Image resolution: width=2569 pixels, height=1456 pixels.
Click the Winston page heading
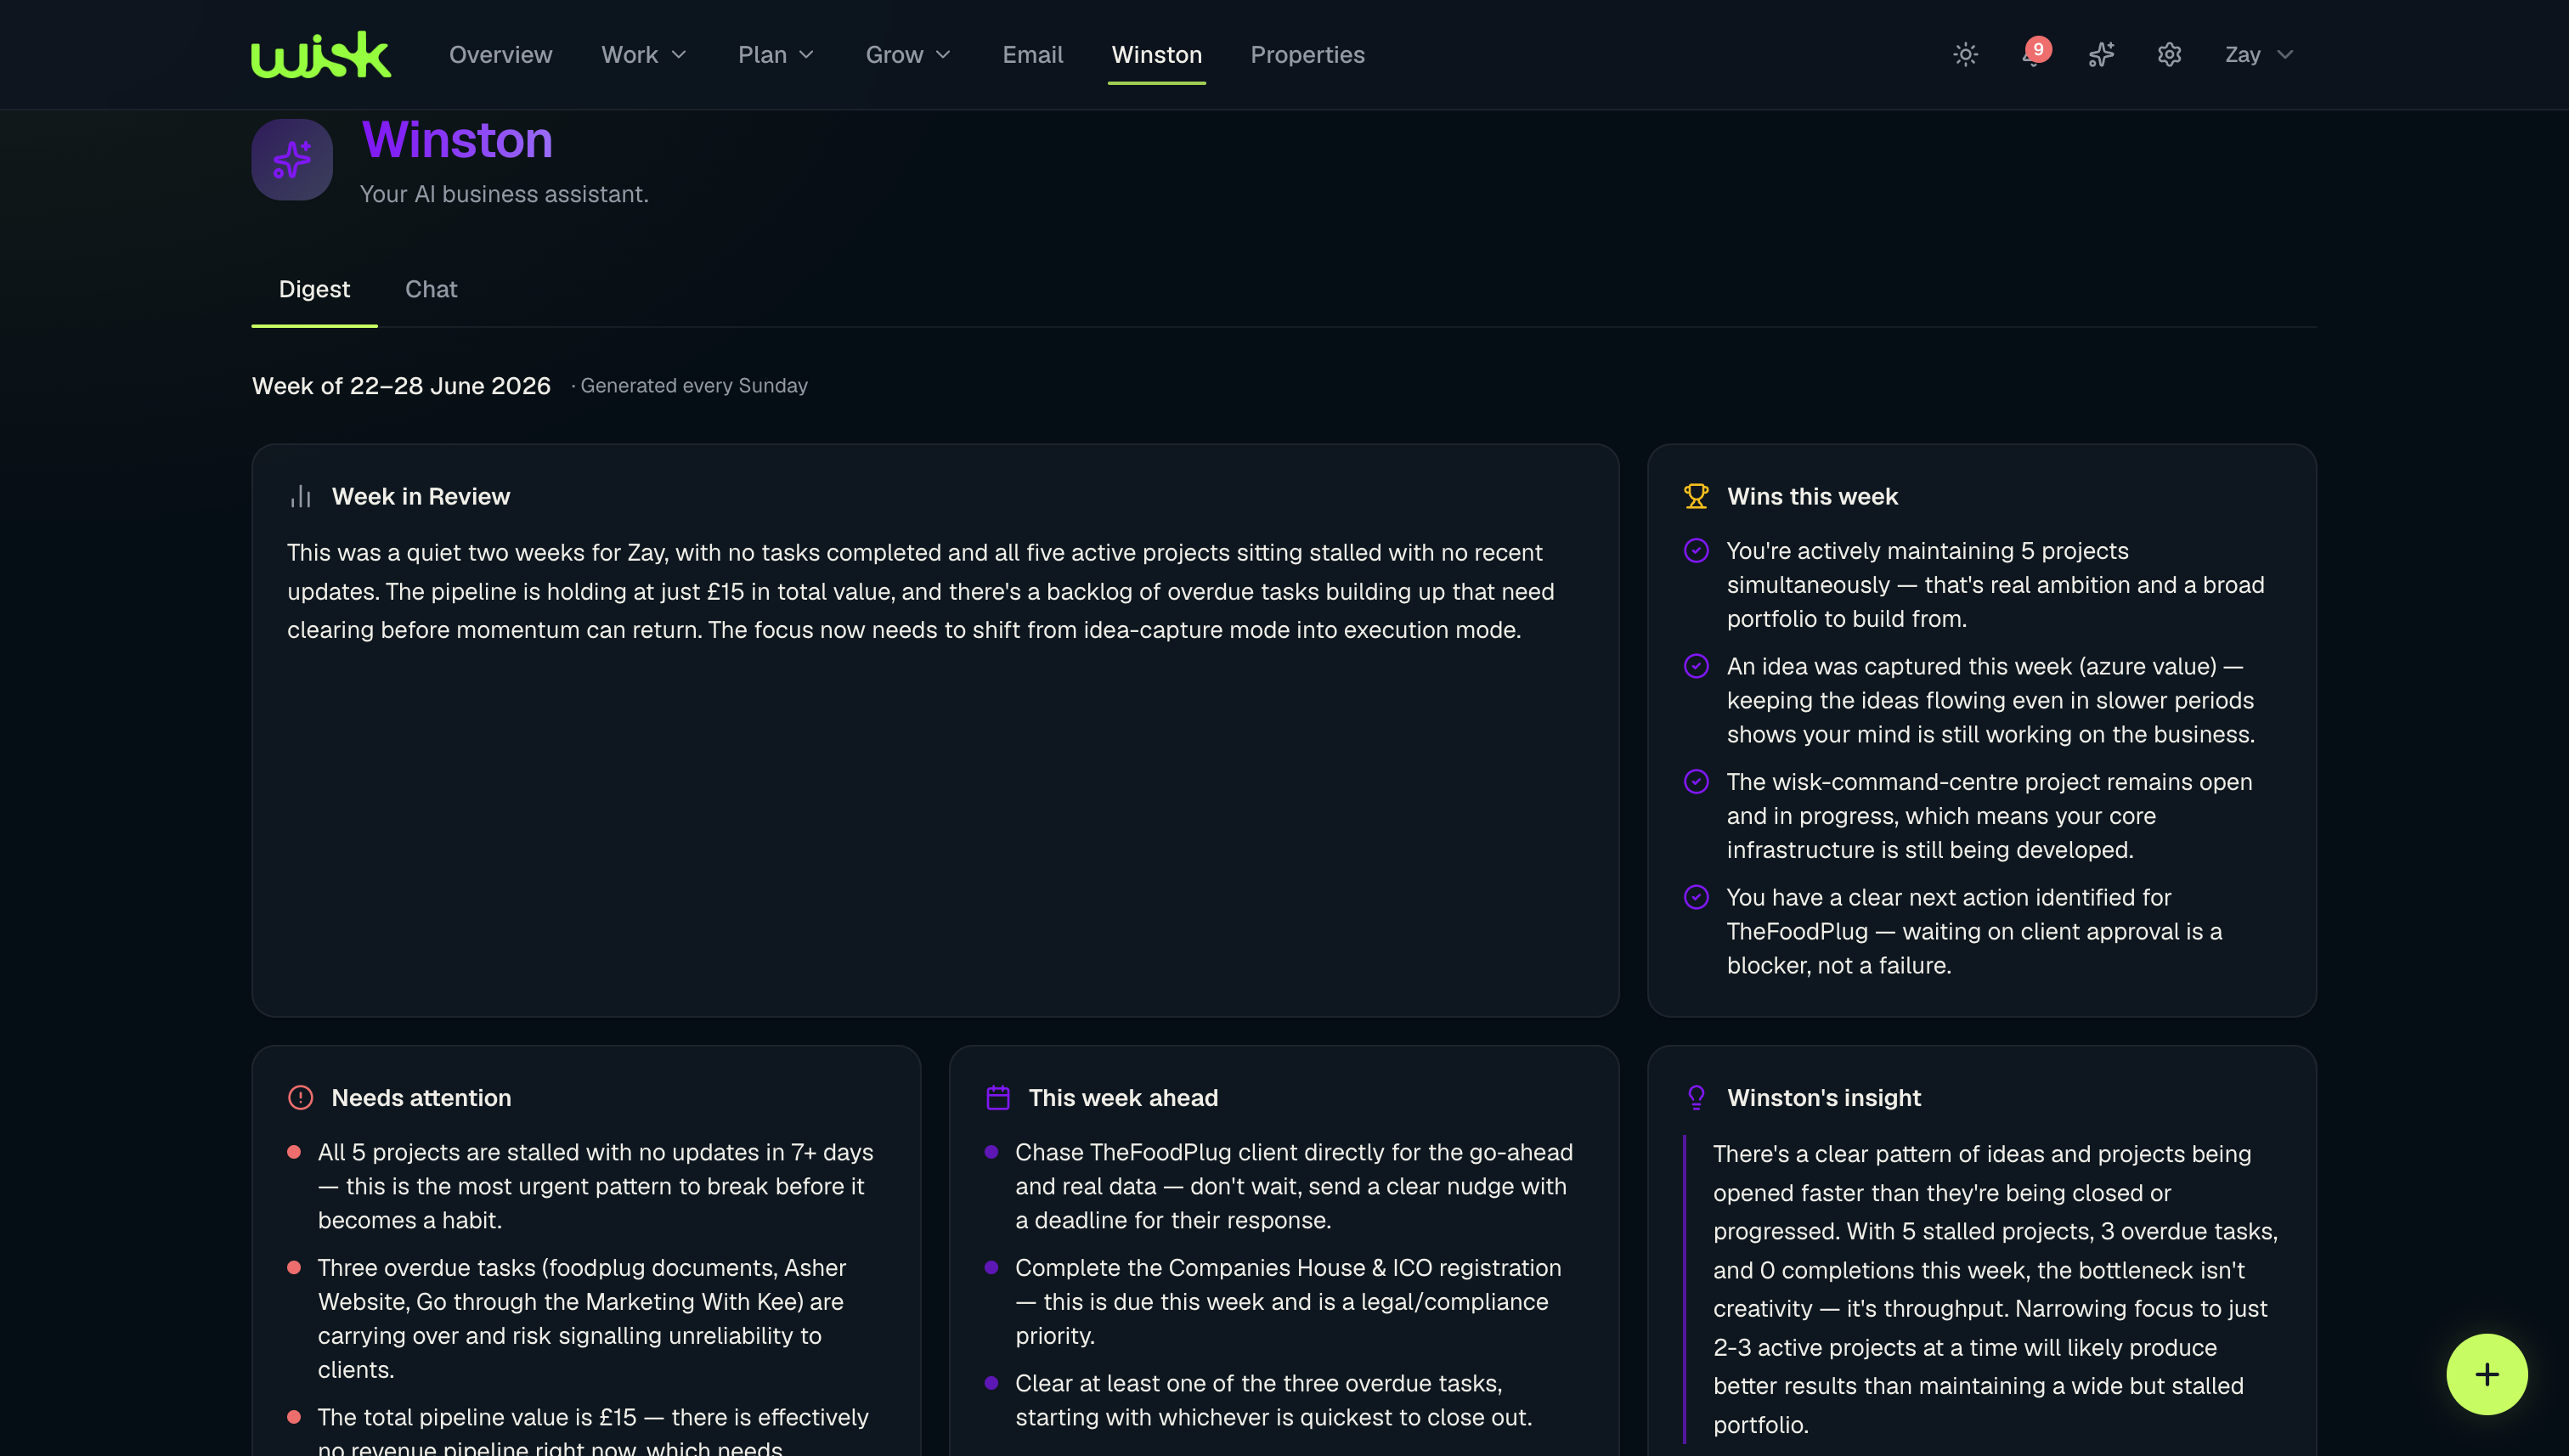457,139
